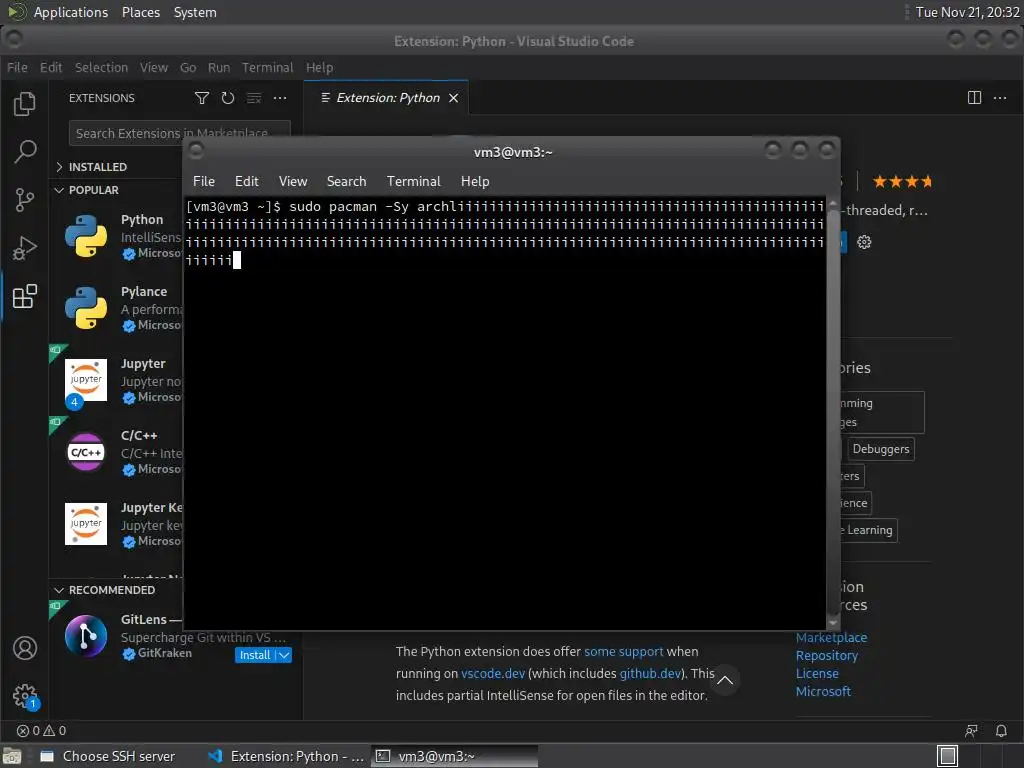Open editor more actions ellipsis

point(1000,98)
